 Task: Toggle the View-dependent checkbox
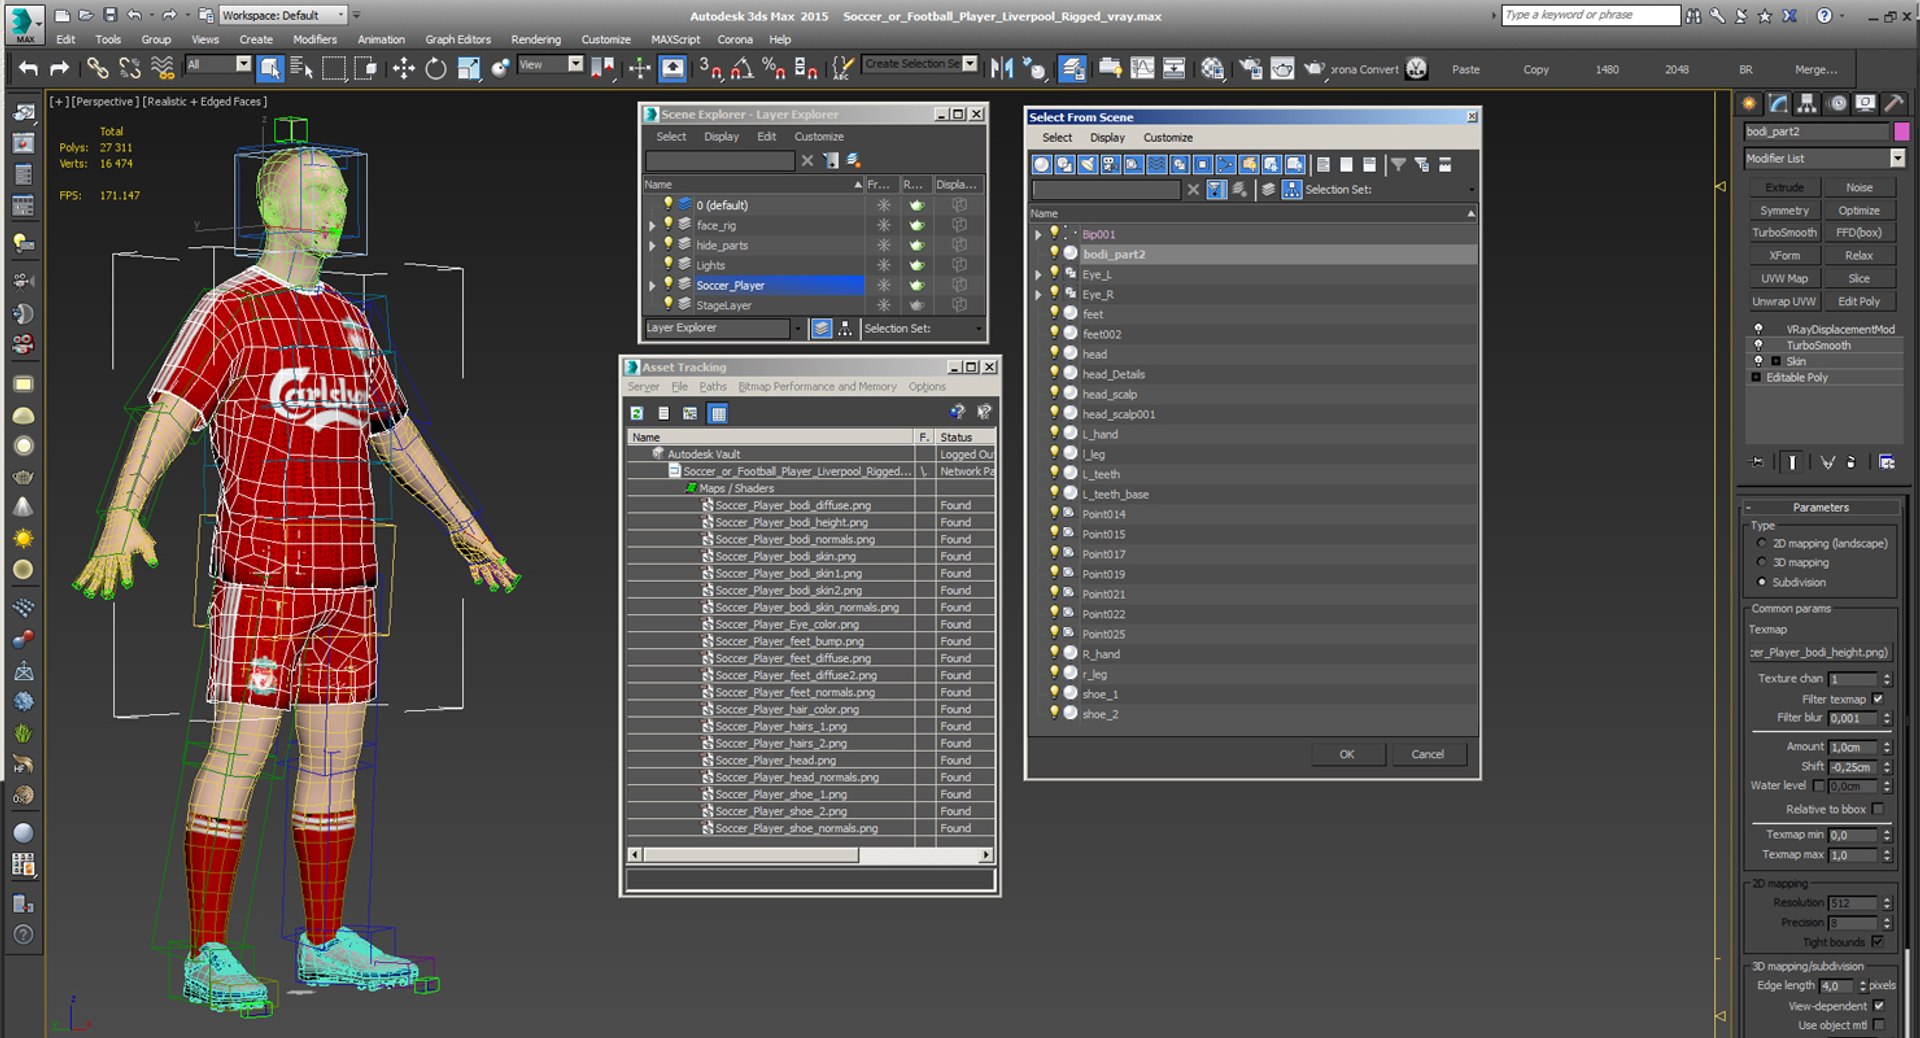pyautogui.click(x=1879, y=1006)
